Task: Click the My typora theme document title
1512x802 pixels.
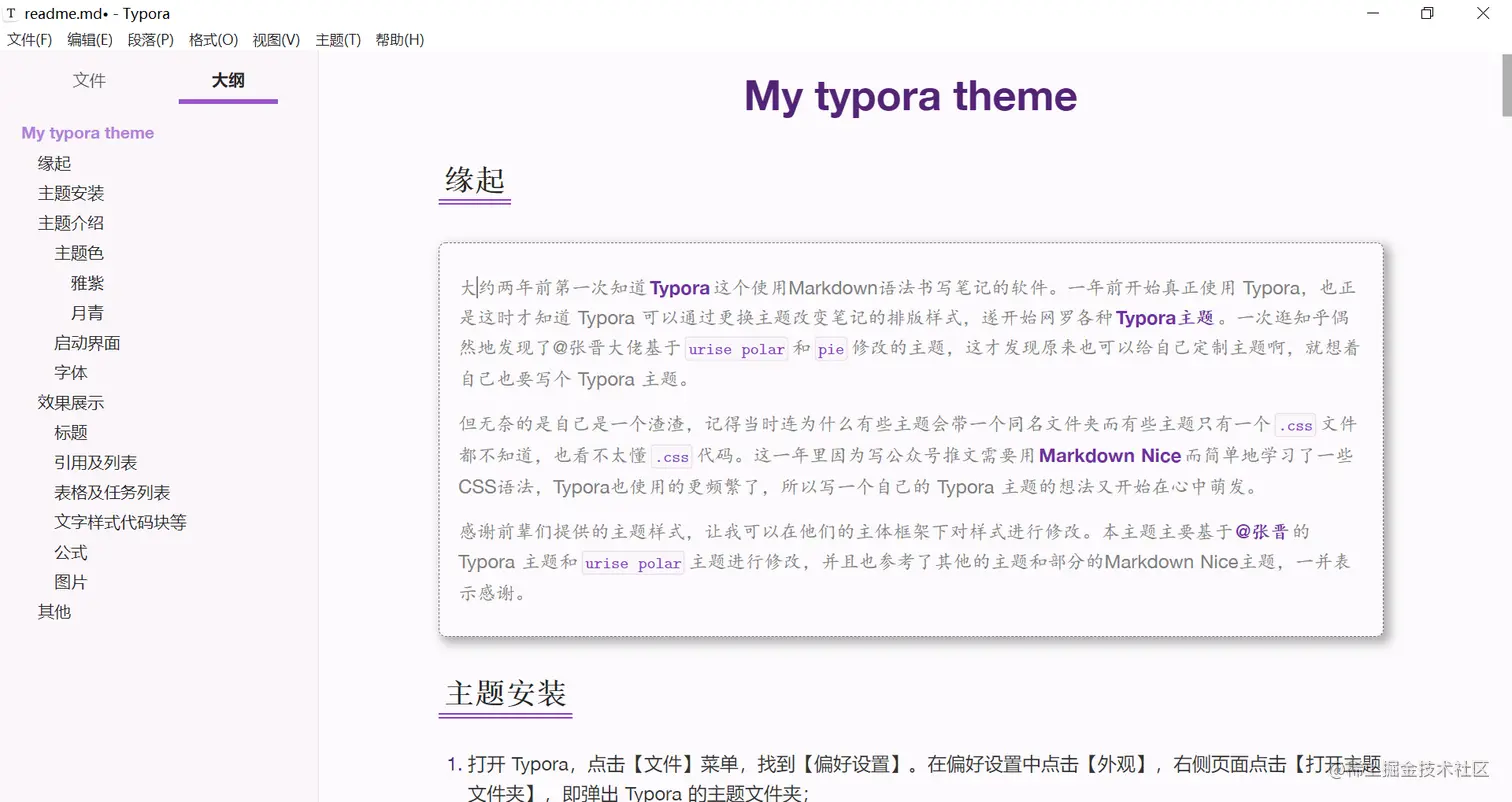Action: click(x=911, y=96)
